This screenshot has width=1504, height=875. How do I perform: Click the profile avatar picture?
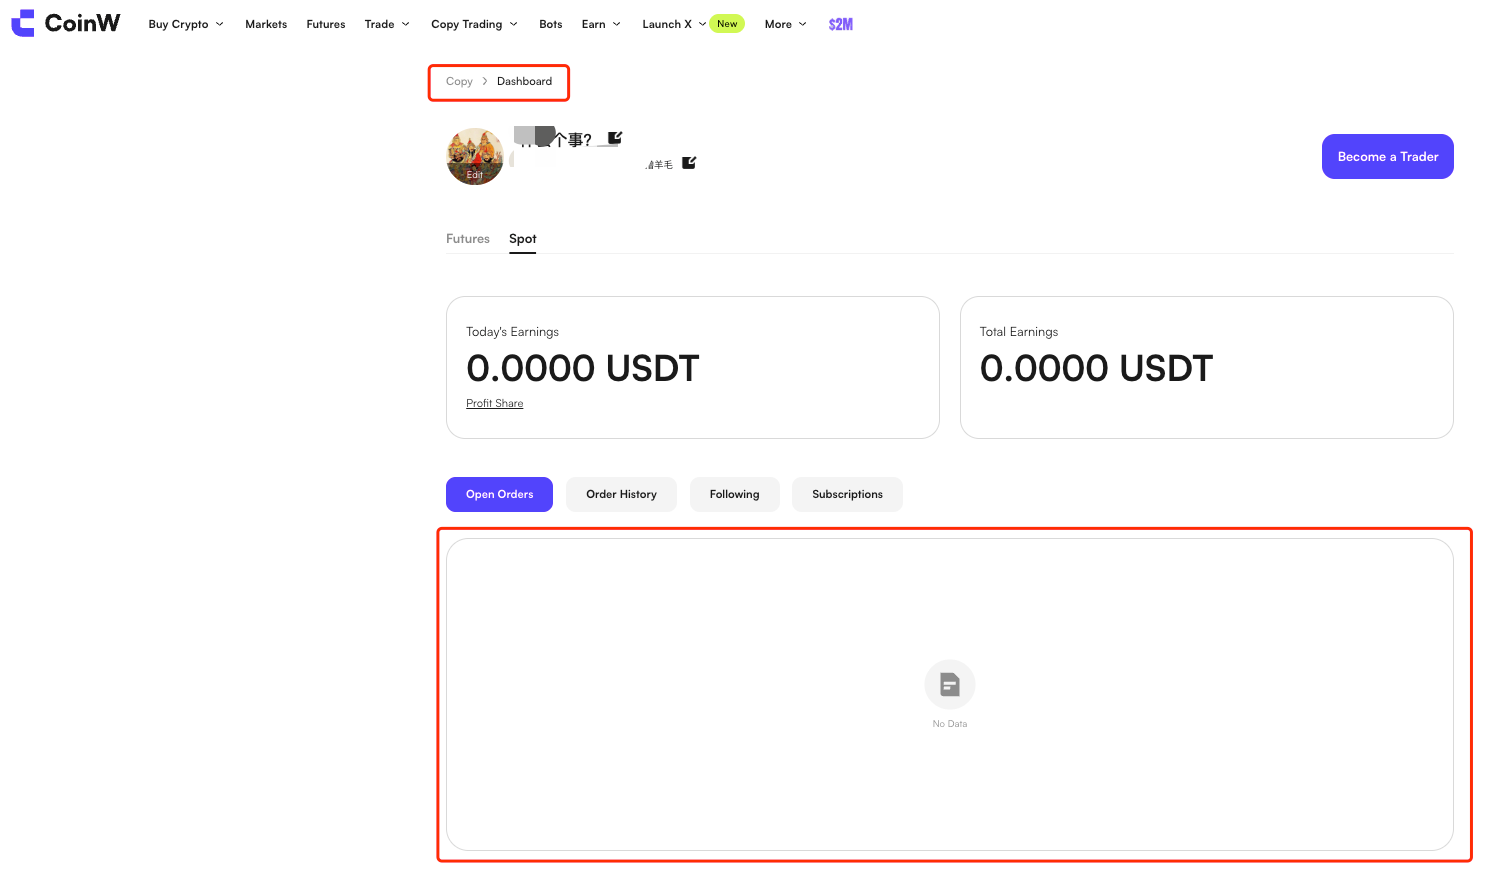pos(474,156)
